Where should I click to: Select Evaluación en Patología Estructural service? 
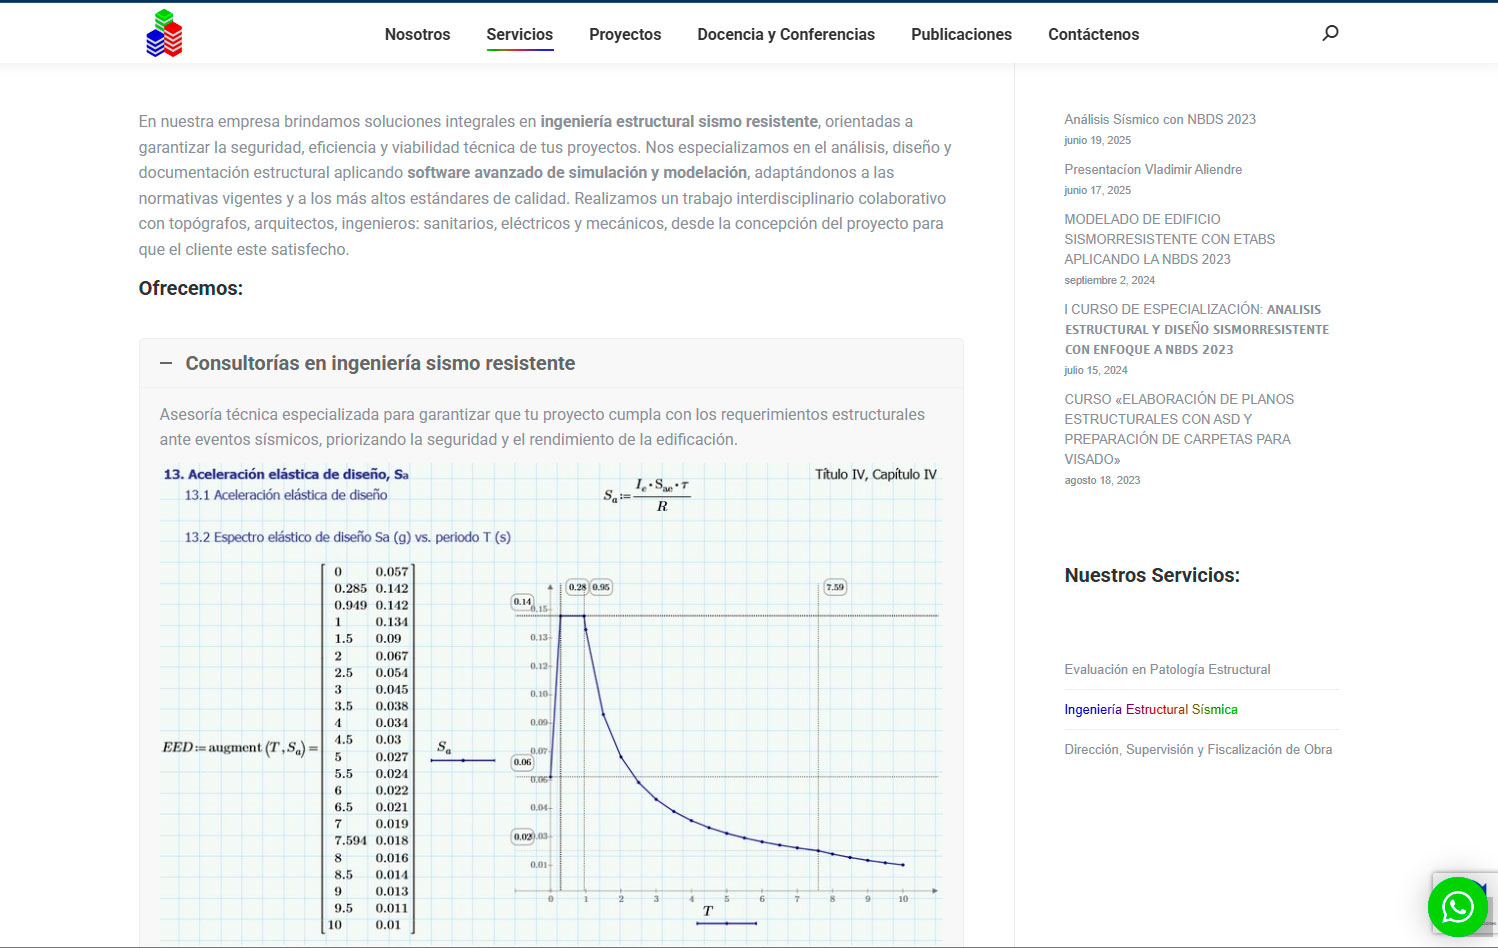click(x=1166, y=669)
